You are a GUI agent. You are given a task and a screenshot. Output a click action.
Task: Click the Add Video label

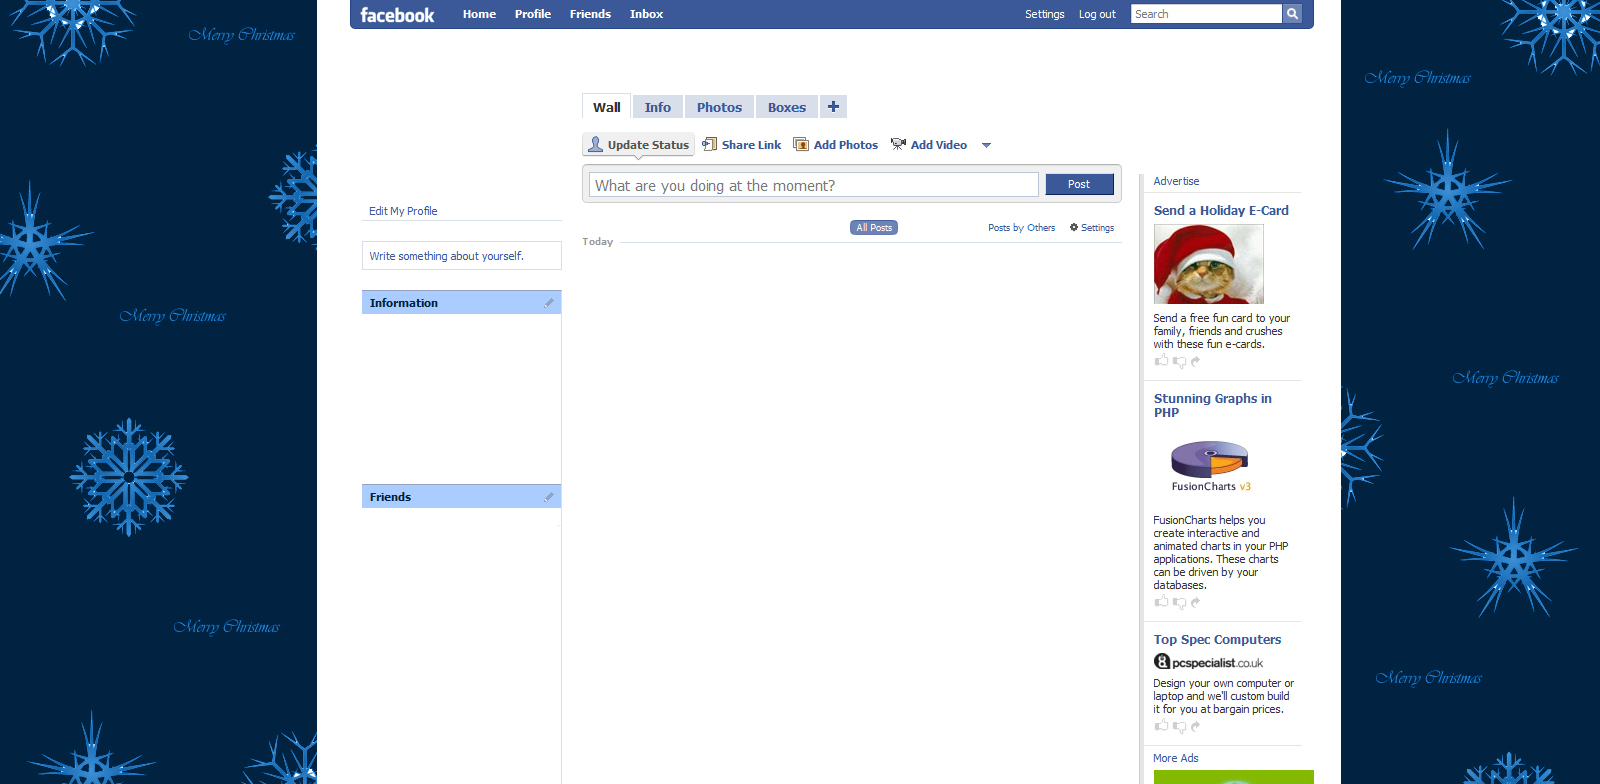[939, 145]
